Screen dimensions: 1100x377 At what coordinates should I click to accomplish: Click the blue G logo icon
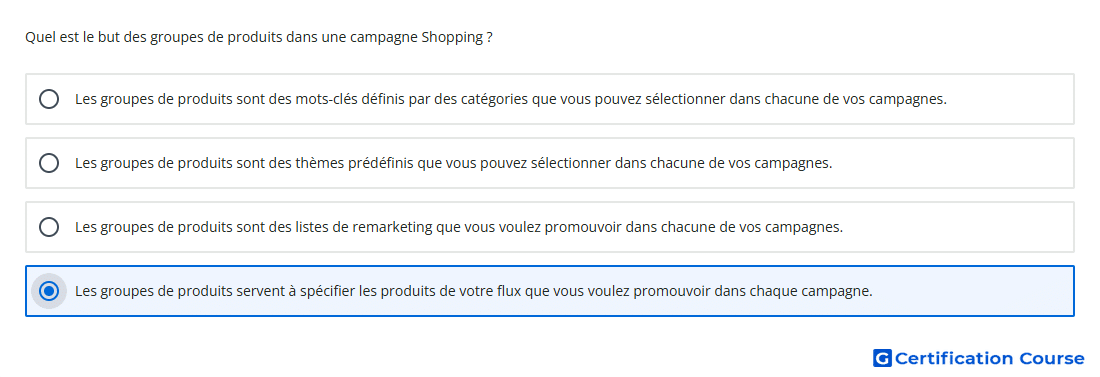click(882, 358)
